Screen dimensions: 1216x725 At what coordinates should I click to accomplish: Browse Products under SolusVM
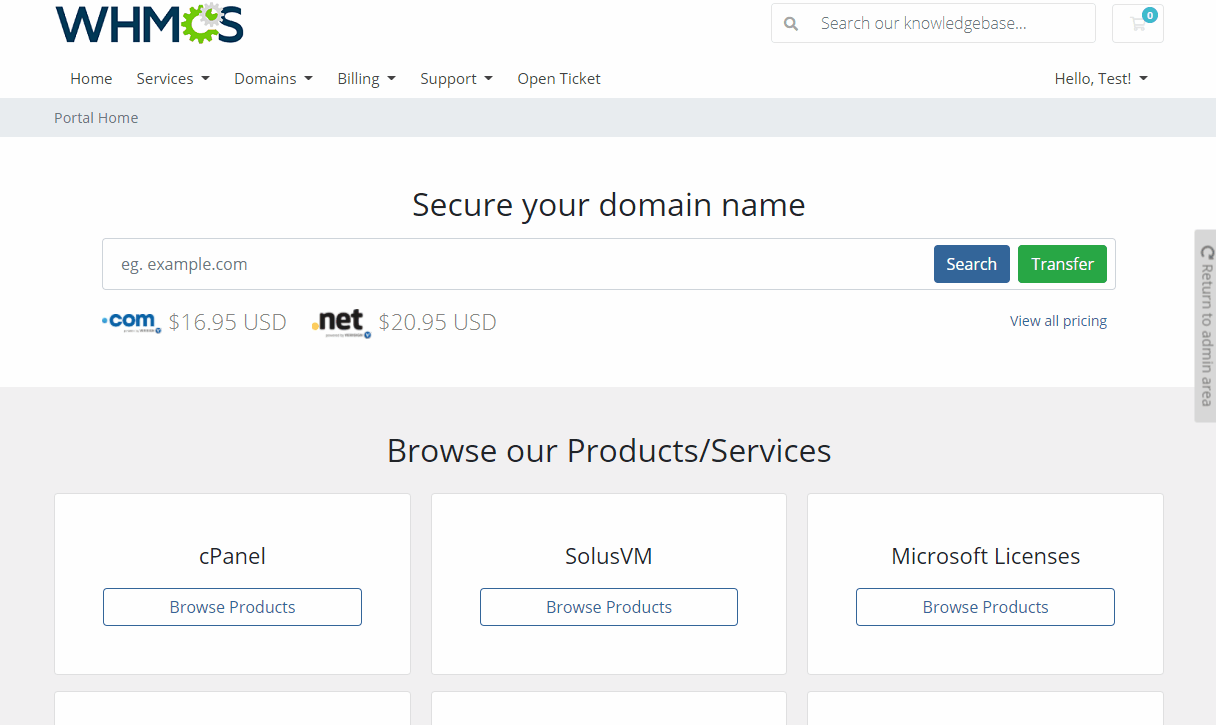tap(609, 607)
